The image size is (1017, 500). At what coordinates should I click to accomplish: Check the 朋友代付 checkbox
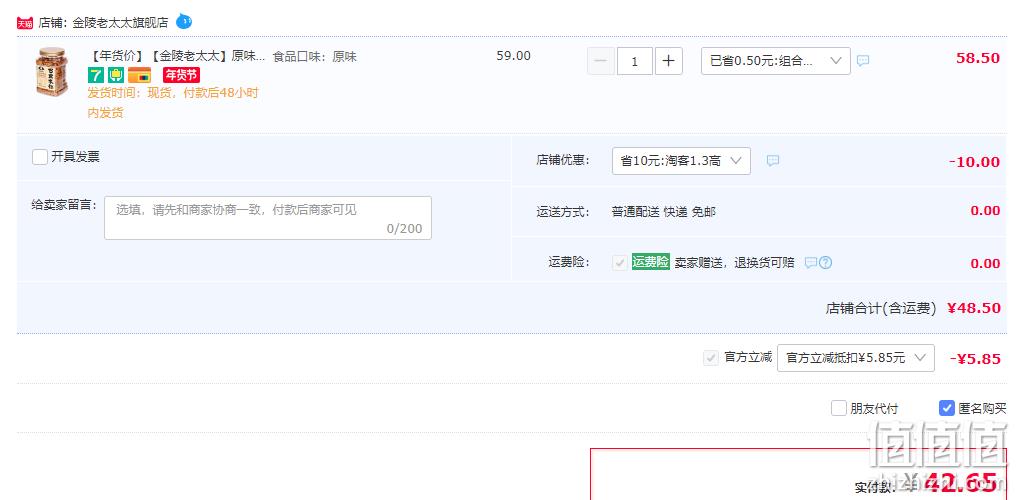tap(839, 409)
